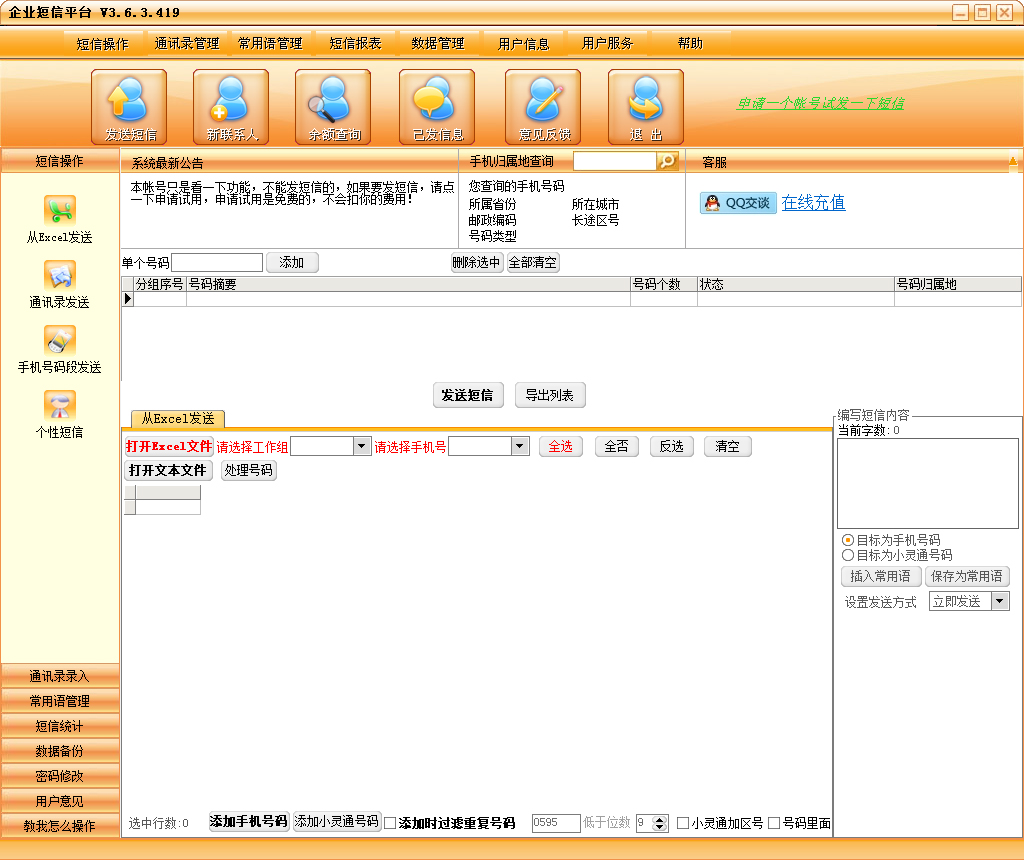Open the 设置发送方式 dropdown
Viewport: 1024px width, 860px height.
coord(1000,601)
